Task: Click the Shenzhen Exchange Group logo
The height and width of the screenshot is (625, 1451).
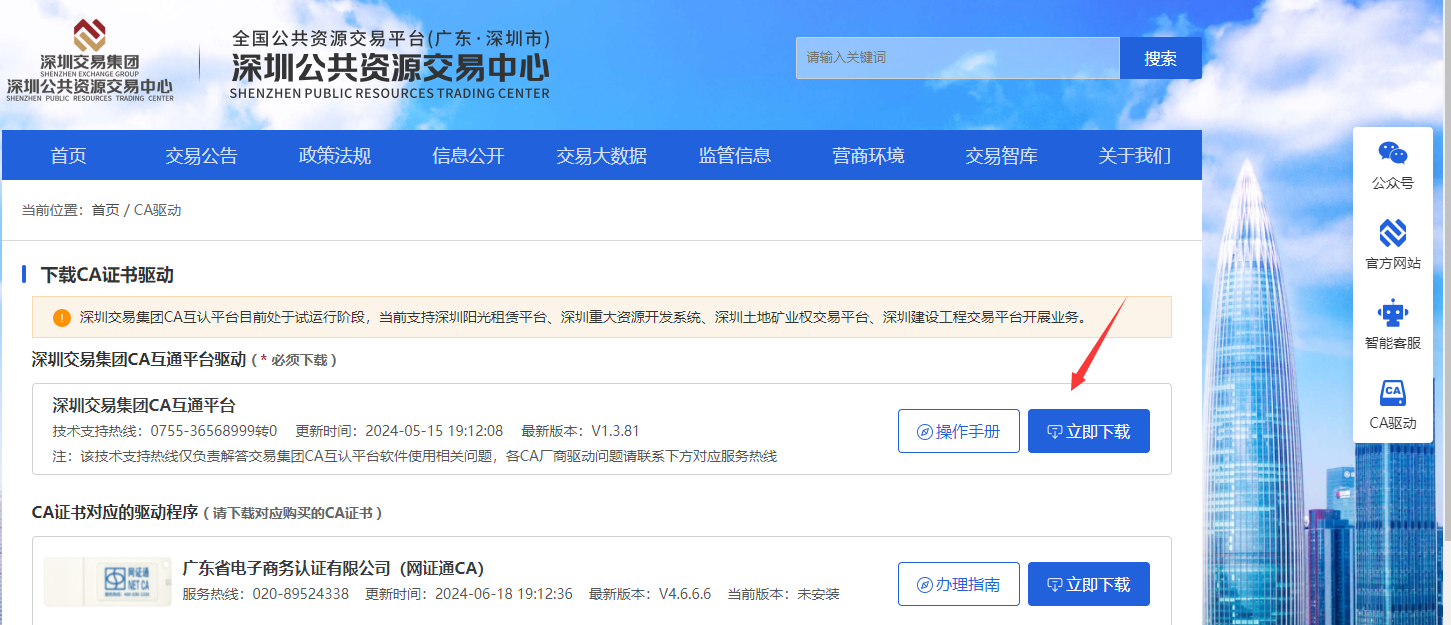Action: [90, 62]
